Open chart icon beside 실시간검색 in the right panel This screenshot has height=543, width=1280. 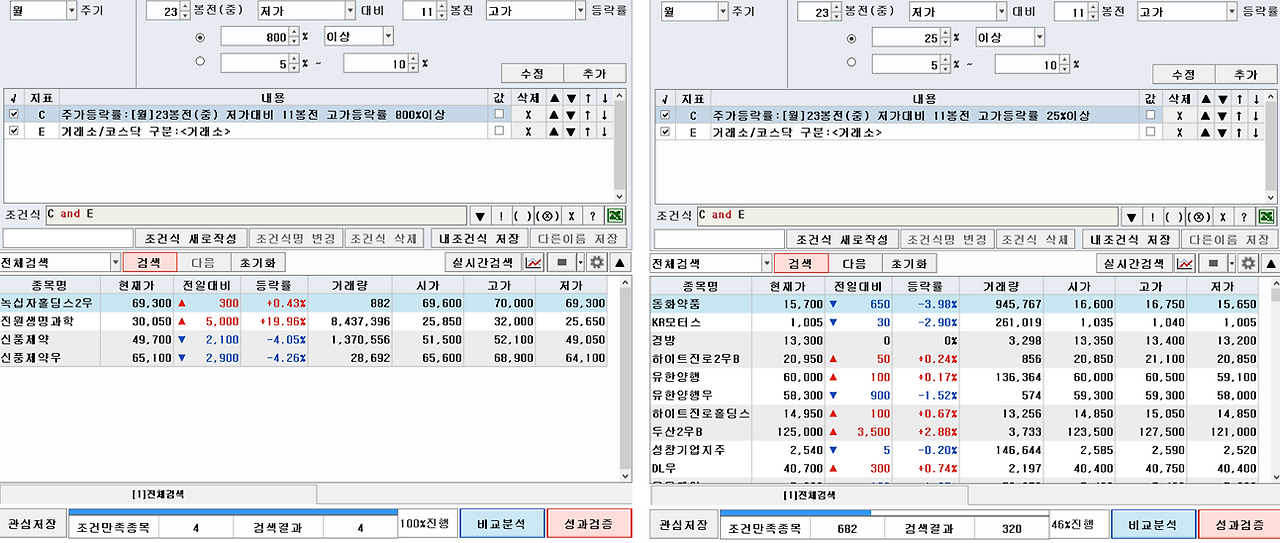1185,263
